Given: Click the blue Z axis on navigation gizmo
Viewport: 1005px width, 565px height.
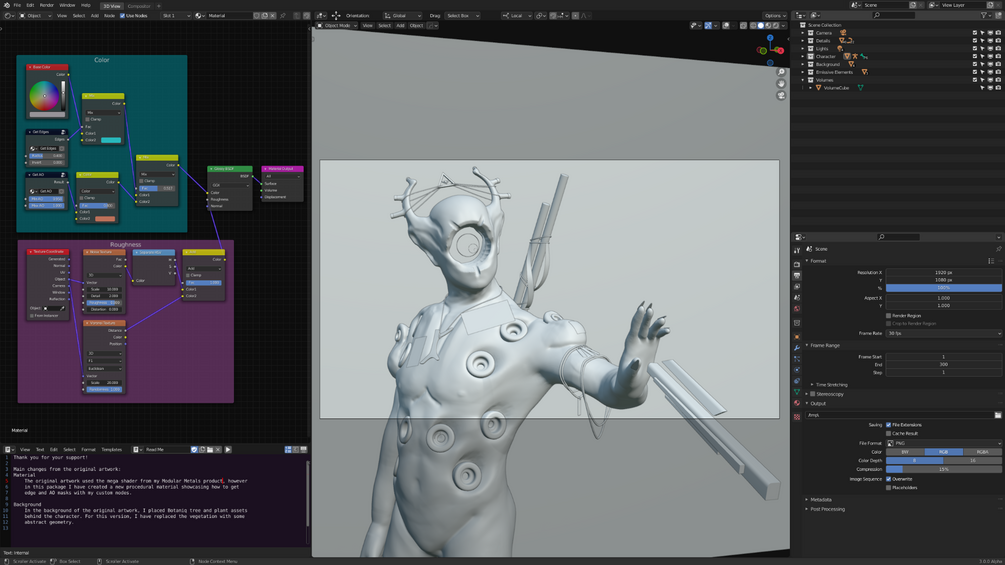Looking at the screenshot, I should point(770,38).
